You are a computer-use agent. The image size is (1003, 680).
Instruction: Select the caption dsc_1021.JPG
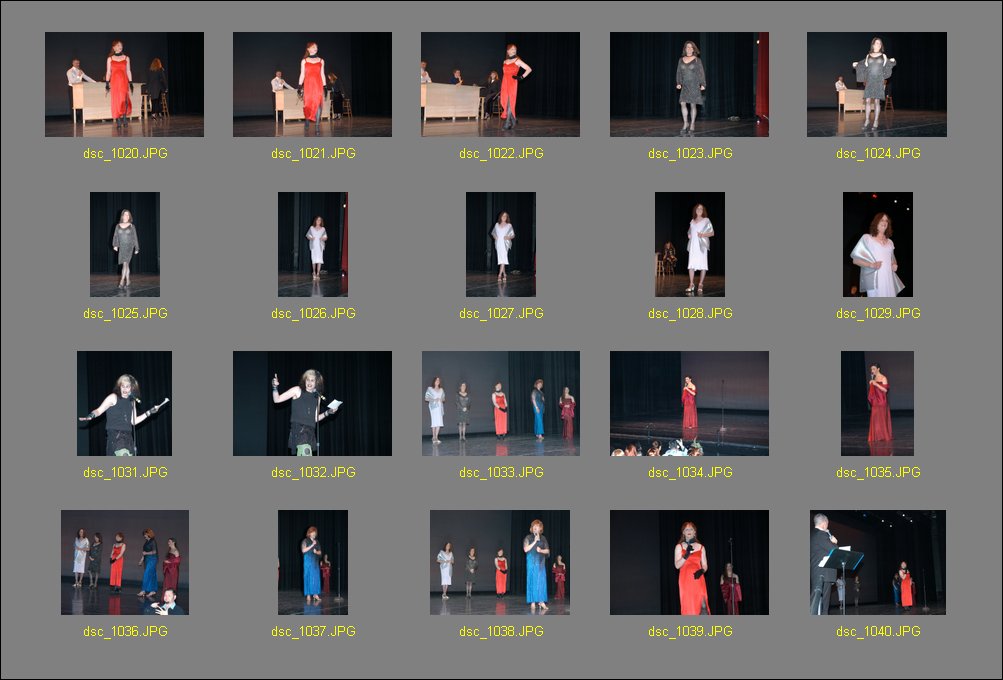[313, 154]
